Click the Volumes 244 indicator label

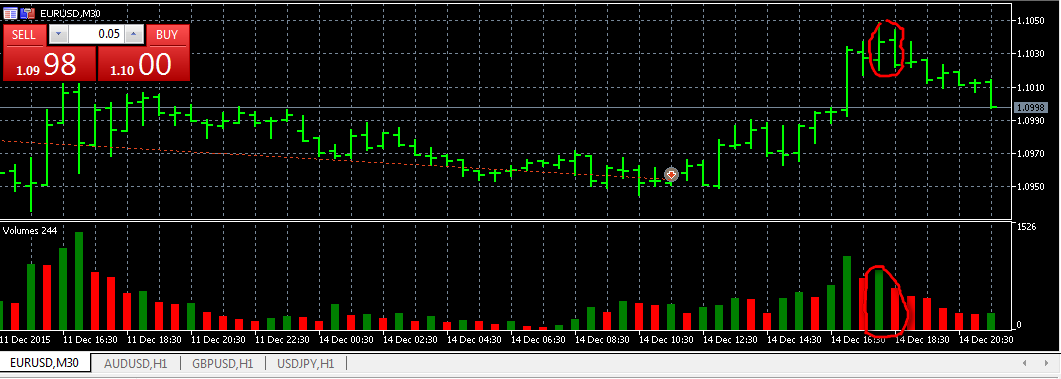(29, 231)
